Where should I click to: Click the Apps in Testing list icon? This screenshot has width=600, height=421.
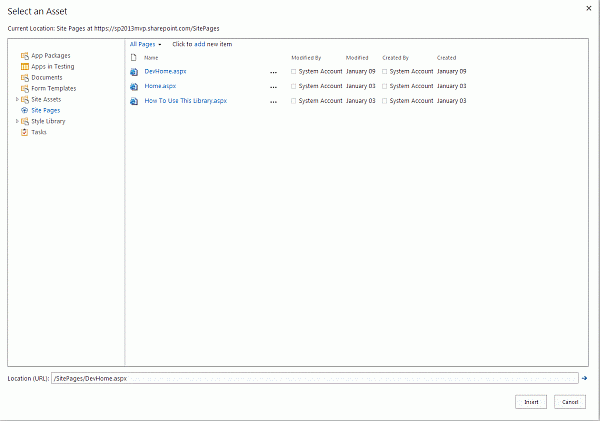click(24, 67)
